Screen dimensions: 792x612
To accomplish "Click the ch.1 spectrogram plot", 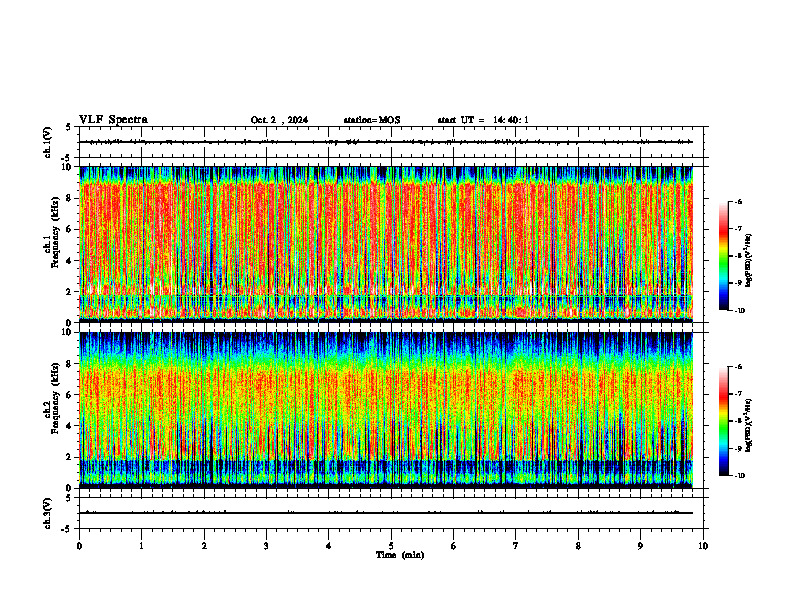I will [x=386, y=244].
